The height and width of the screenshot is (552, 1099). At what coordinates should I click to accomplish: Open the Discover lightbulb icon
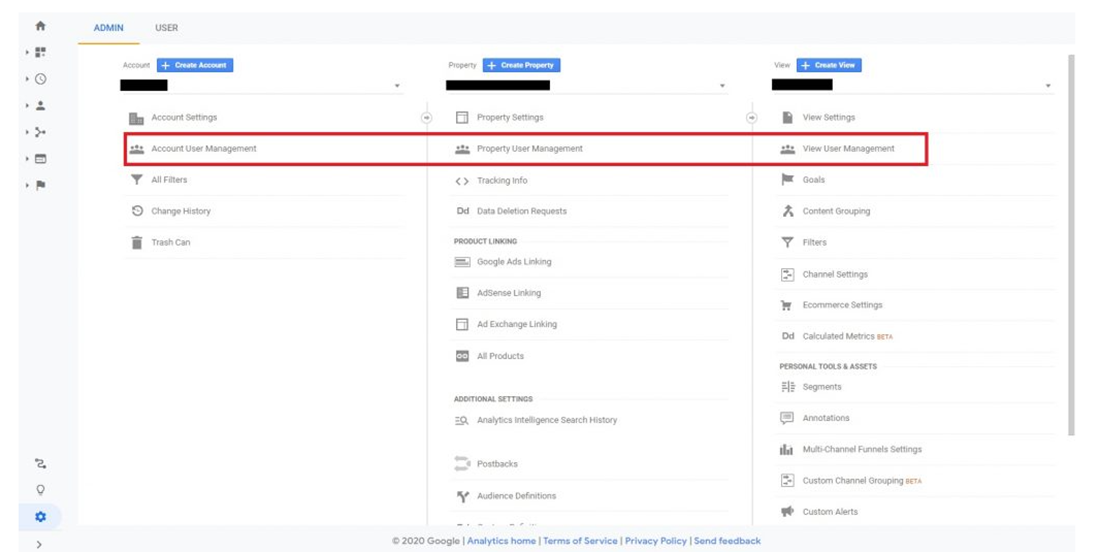[x=40, y=490]
